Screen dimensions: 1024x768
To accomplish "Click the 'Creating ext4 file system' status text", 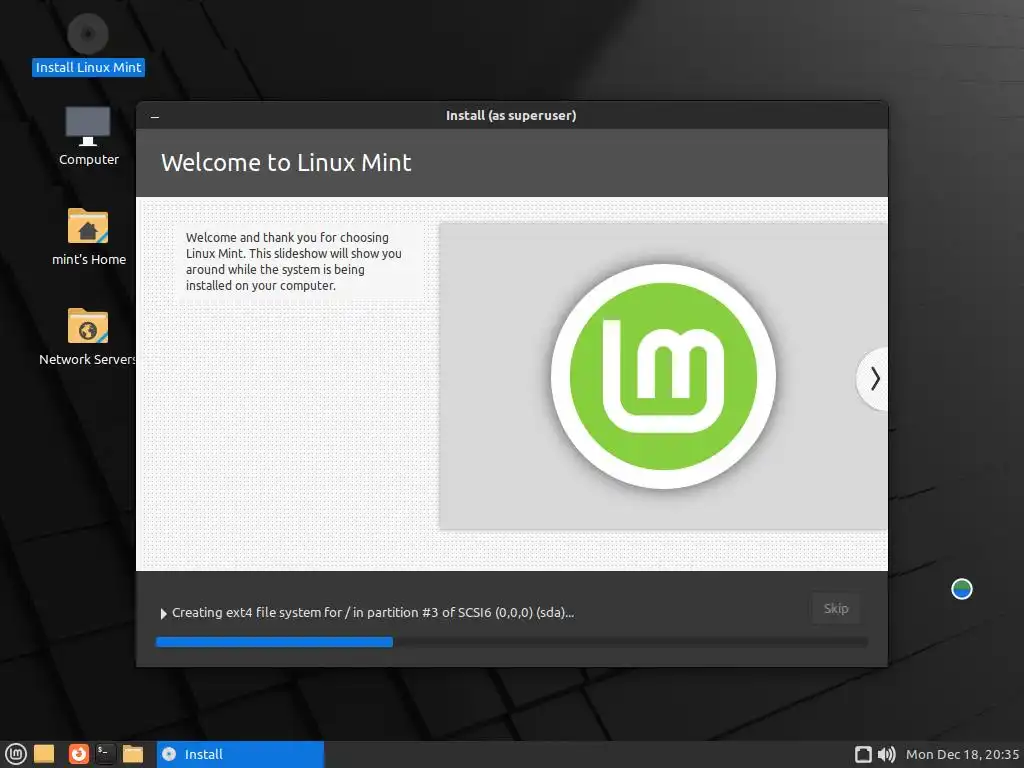I will 373,613.
